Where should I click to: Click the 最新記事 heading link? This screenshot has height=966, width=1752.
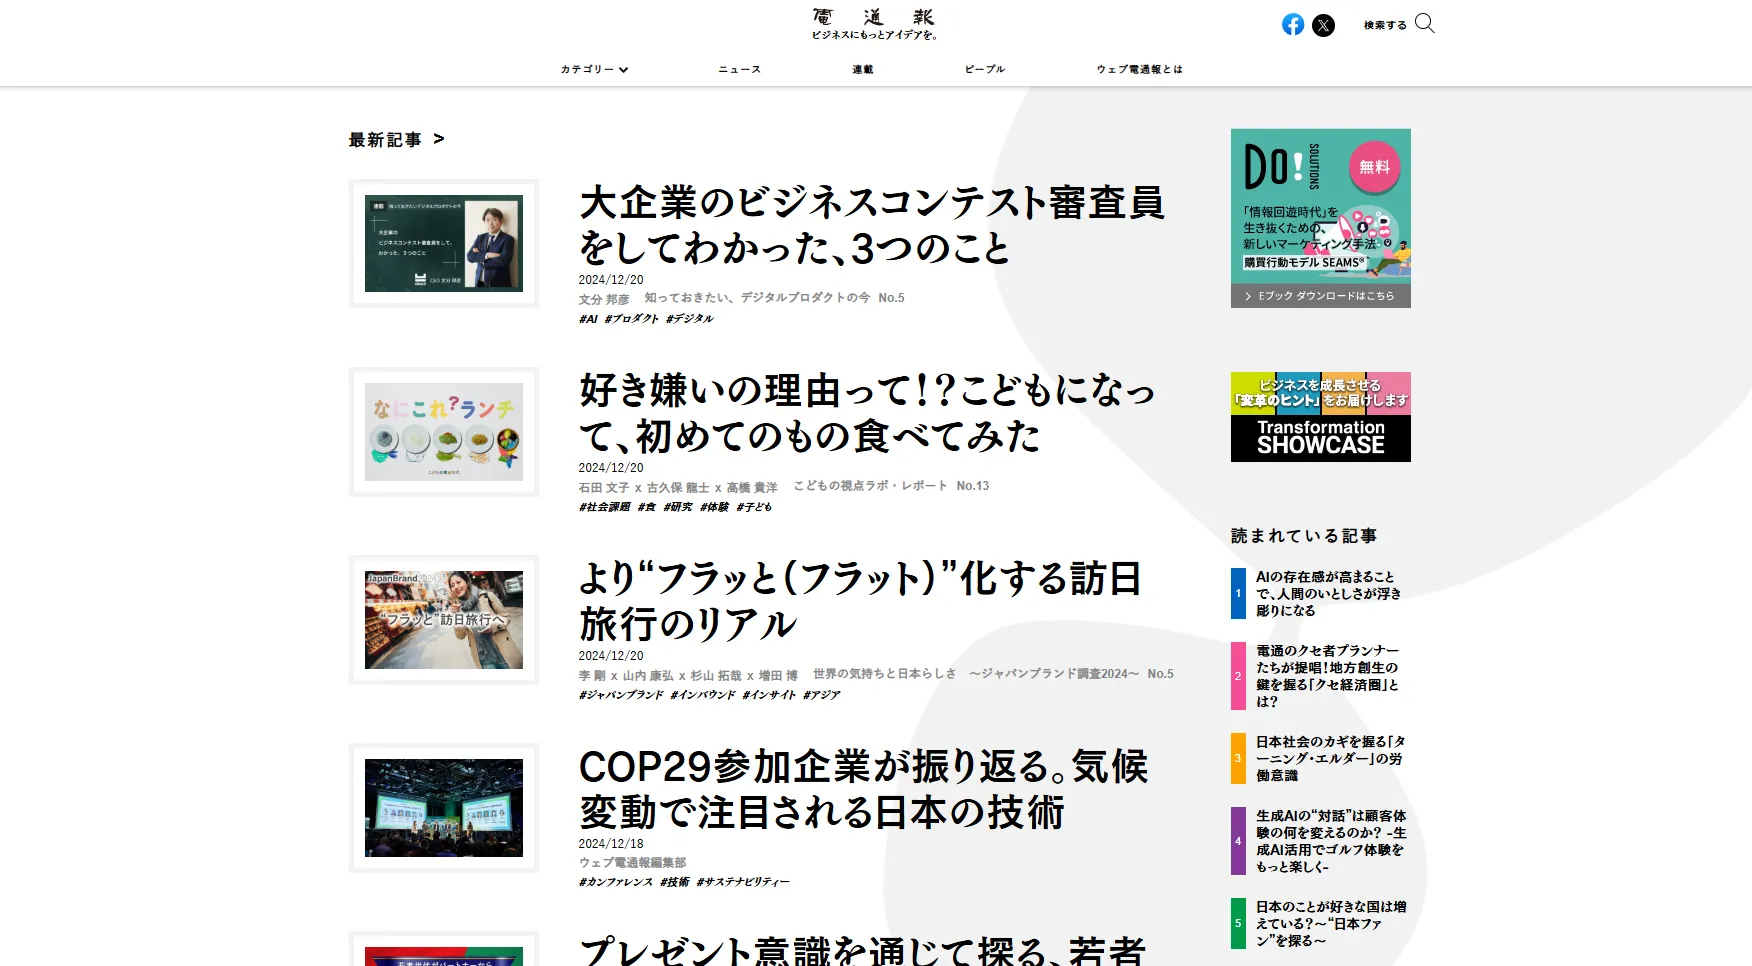pos(385,140)
